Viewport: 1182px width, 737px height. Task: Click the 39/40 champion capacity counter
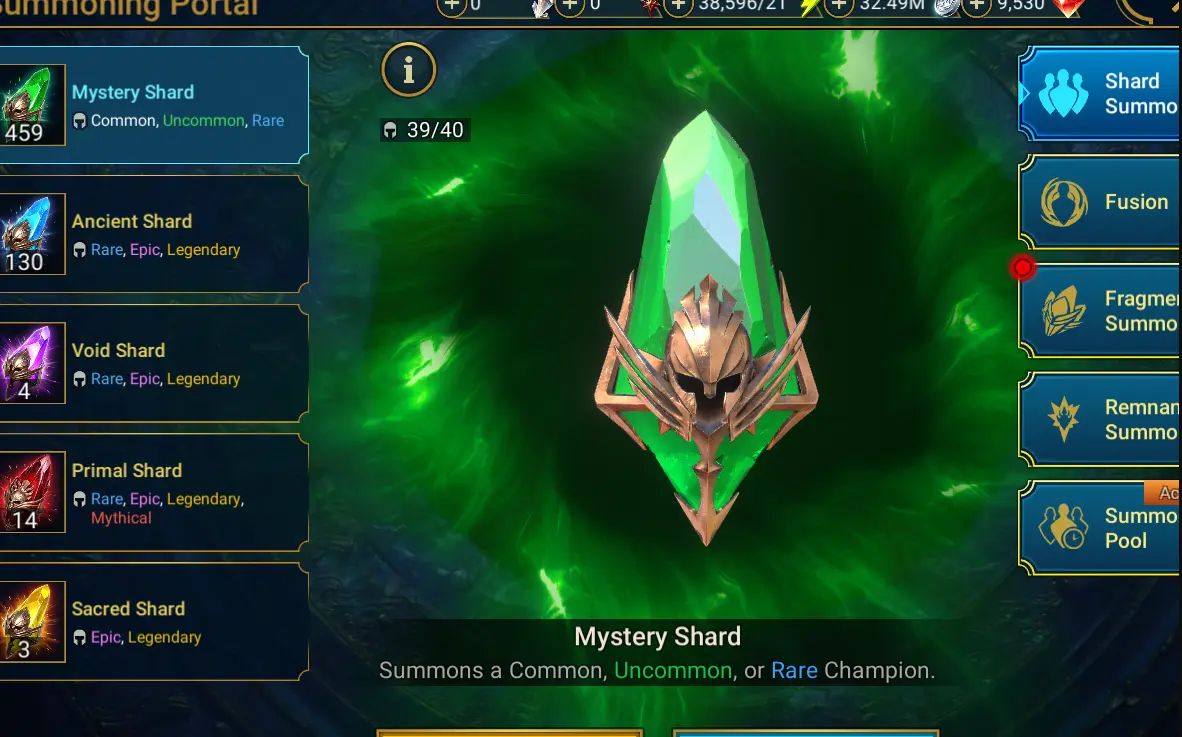(x=425, y=130)
